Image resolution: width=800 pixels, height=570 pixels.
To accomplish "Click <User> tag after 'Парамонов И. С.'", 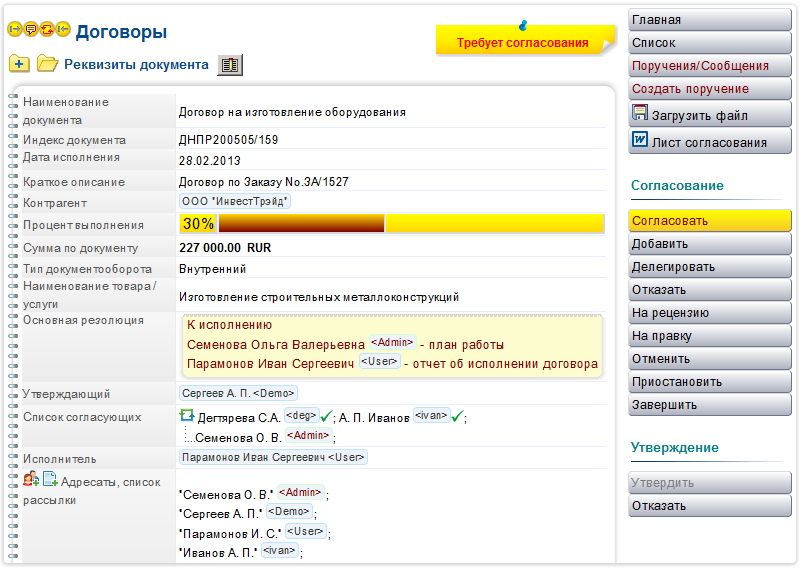I will [306, 531].
